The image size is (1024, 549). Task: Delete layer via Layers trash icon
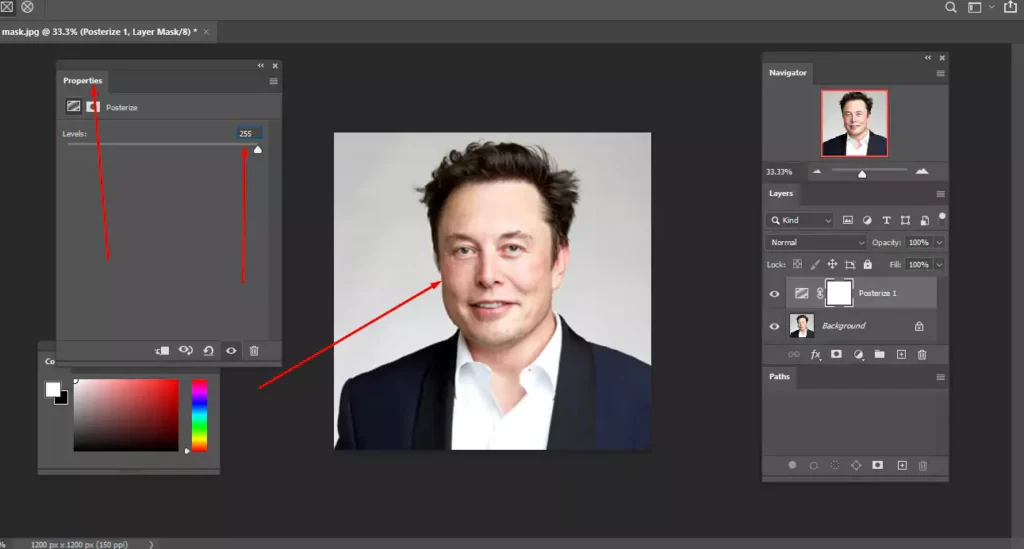coord(922,354)
